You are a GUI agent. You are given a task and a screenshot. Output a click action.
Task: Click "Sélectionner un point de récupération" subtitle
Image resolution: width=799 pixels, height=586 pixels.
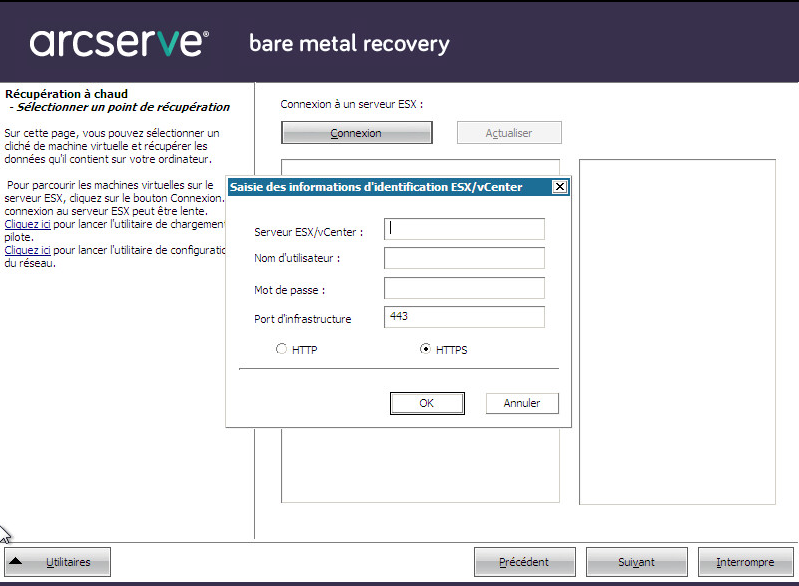click(123, 107)
